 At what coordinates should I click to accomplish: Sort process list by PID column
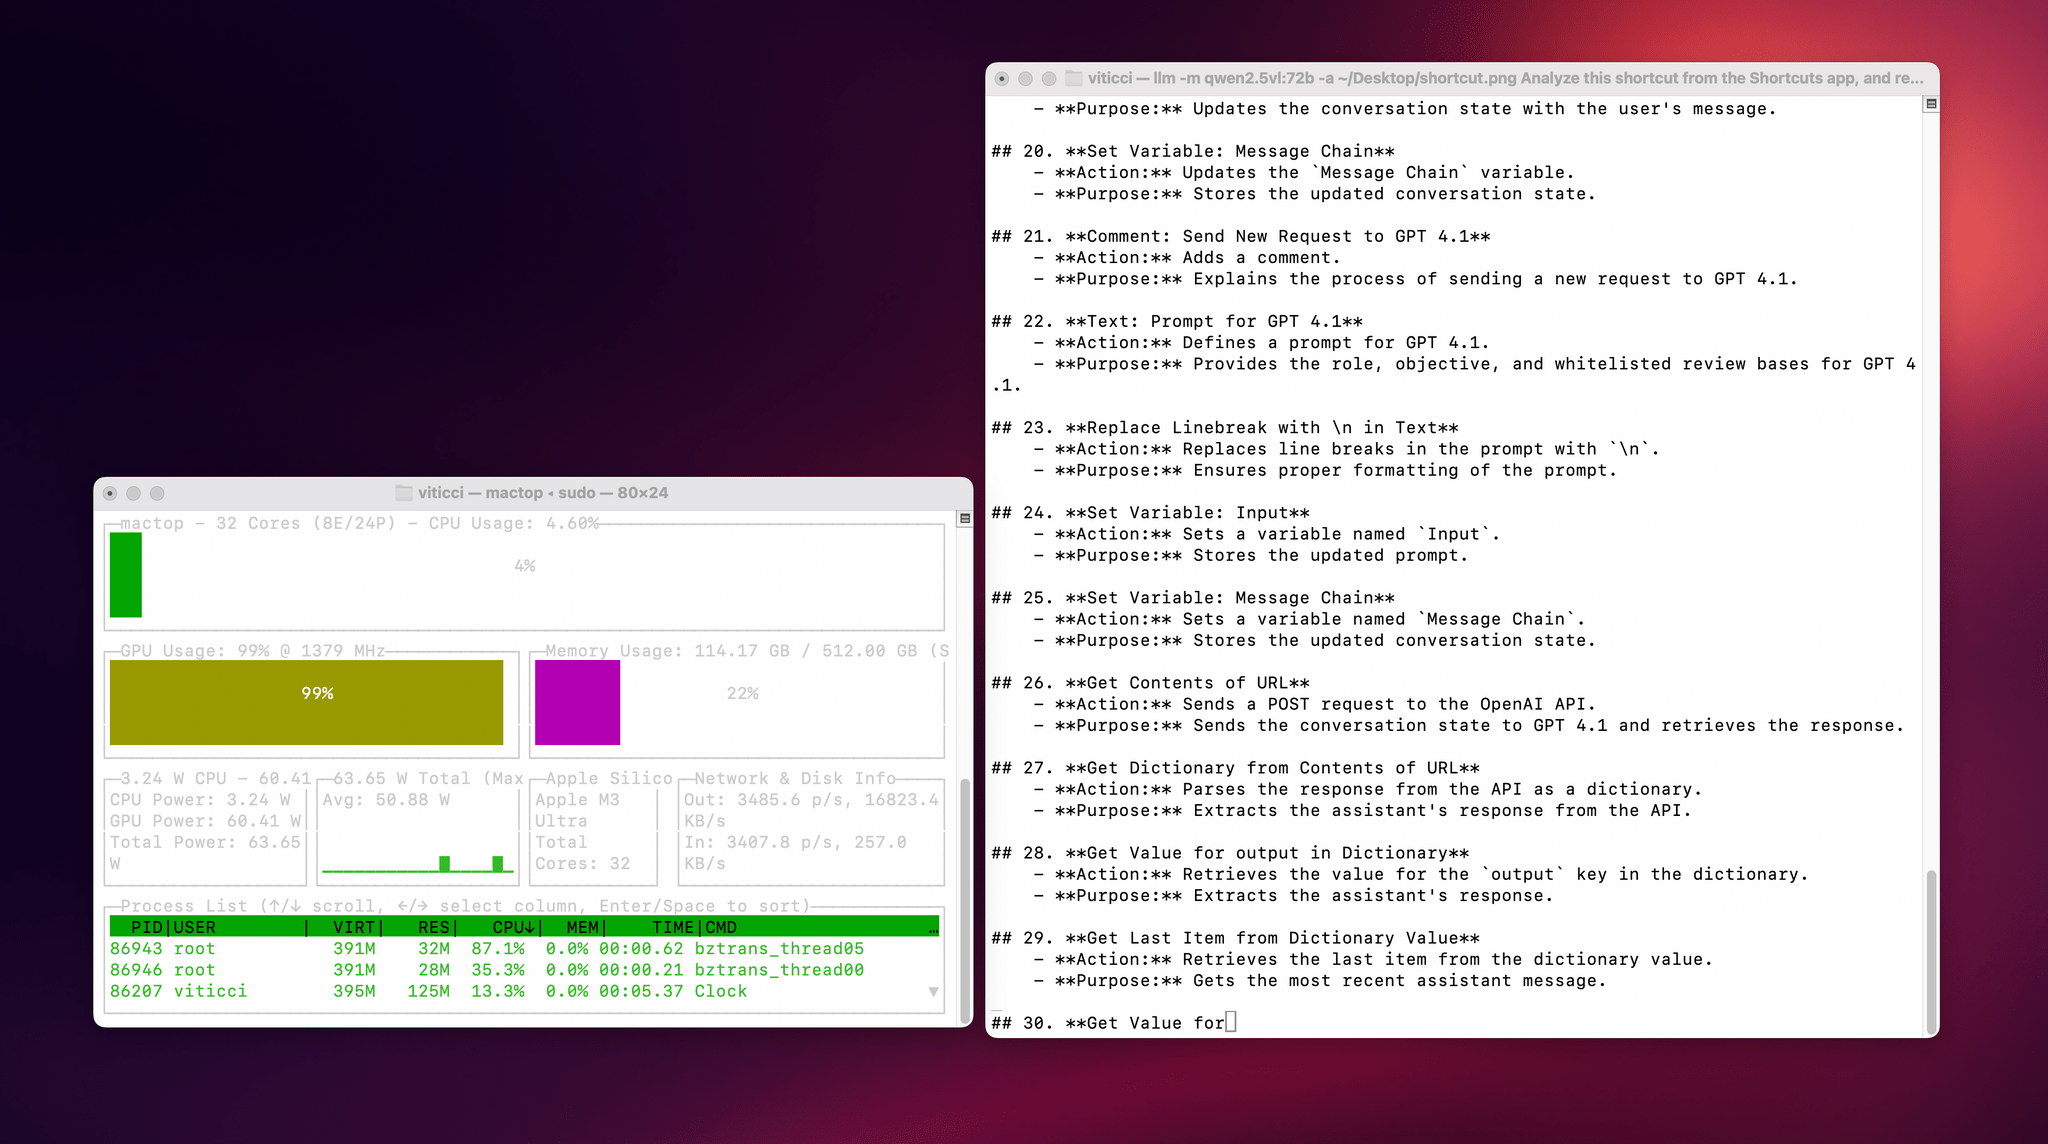(x=147, y=927)
